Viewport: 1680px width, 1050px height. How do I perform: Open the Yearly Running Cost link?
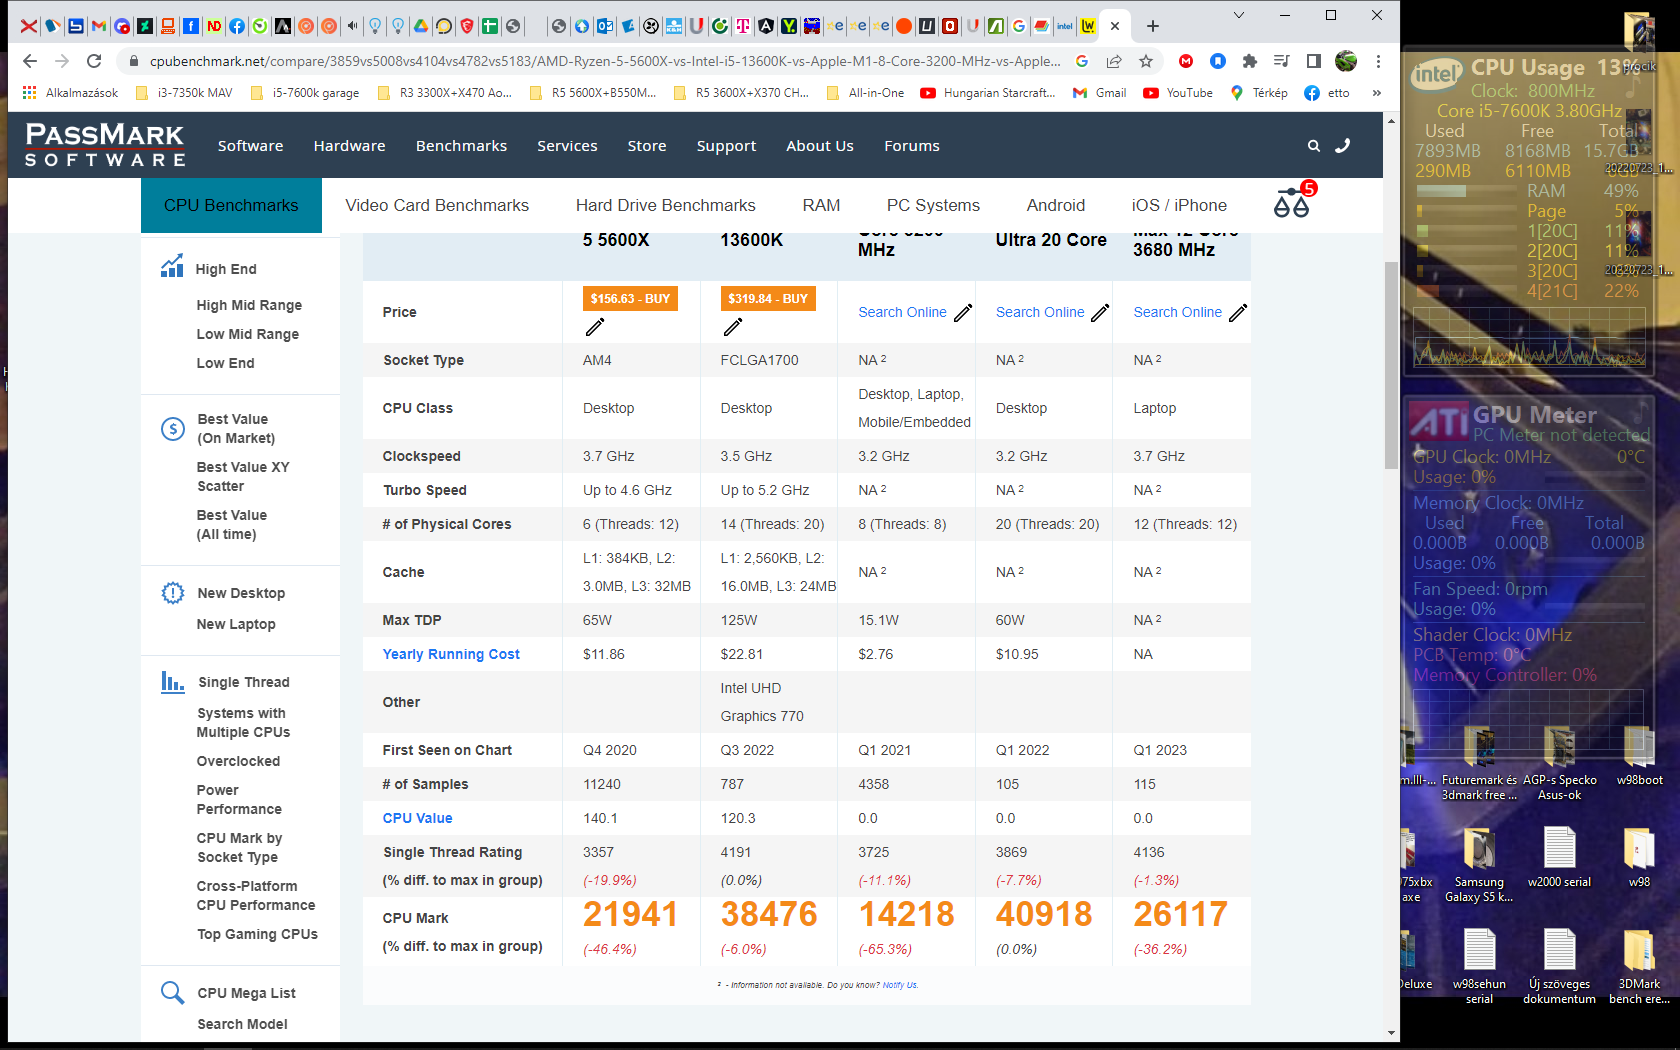point(451,654)
